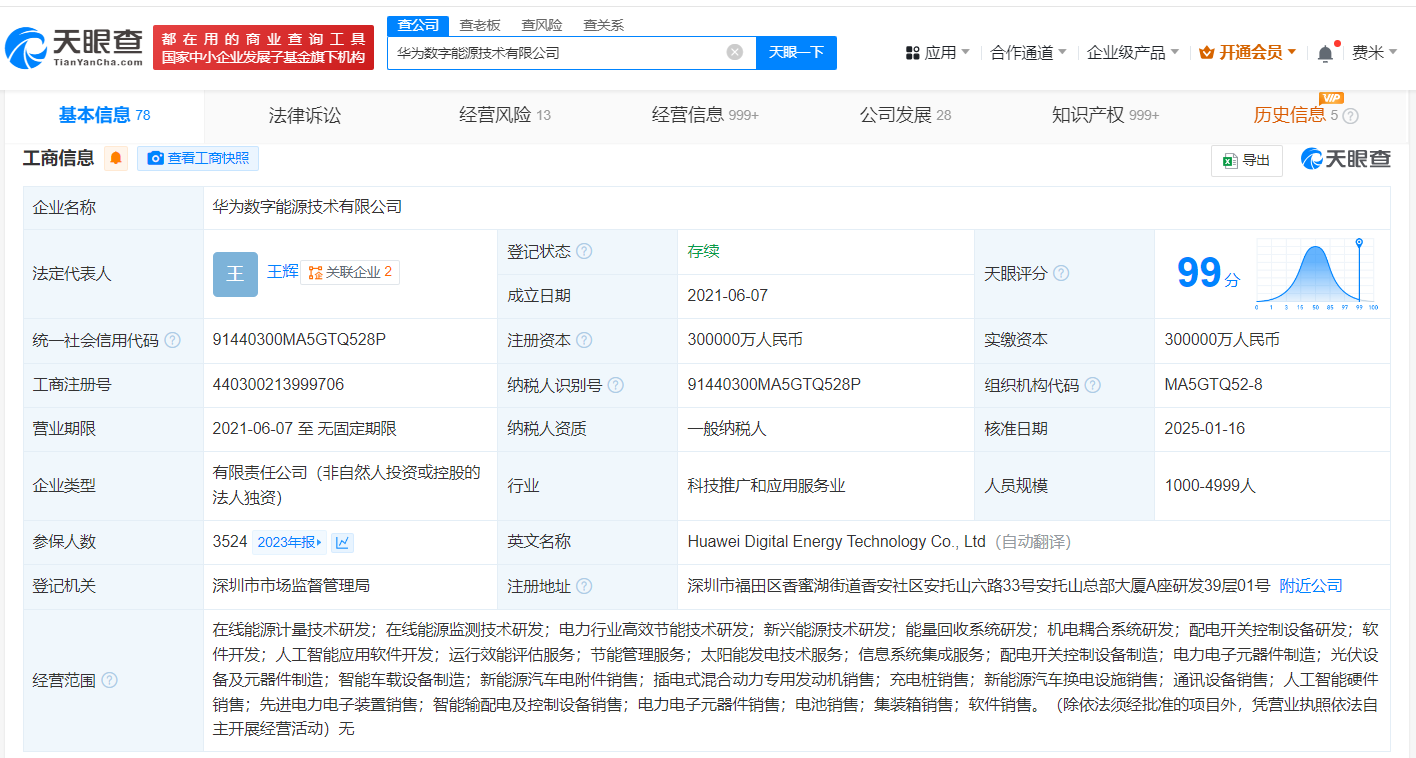1416x758 pixels.
Task: Click the apps grid icon beside 应用
Action: [x=912, y=52]
